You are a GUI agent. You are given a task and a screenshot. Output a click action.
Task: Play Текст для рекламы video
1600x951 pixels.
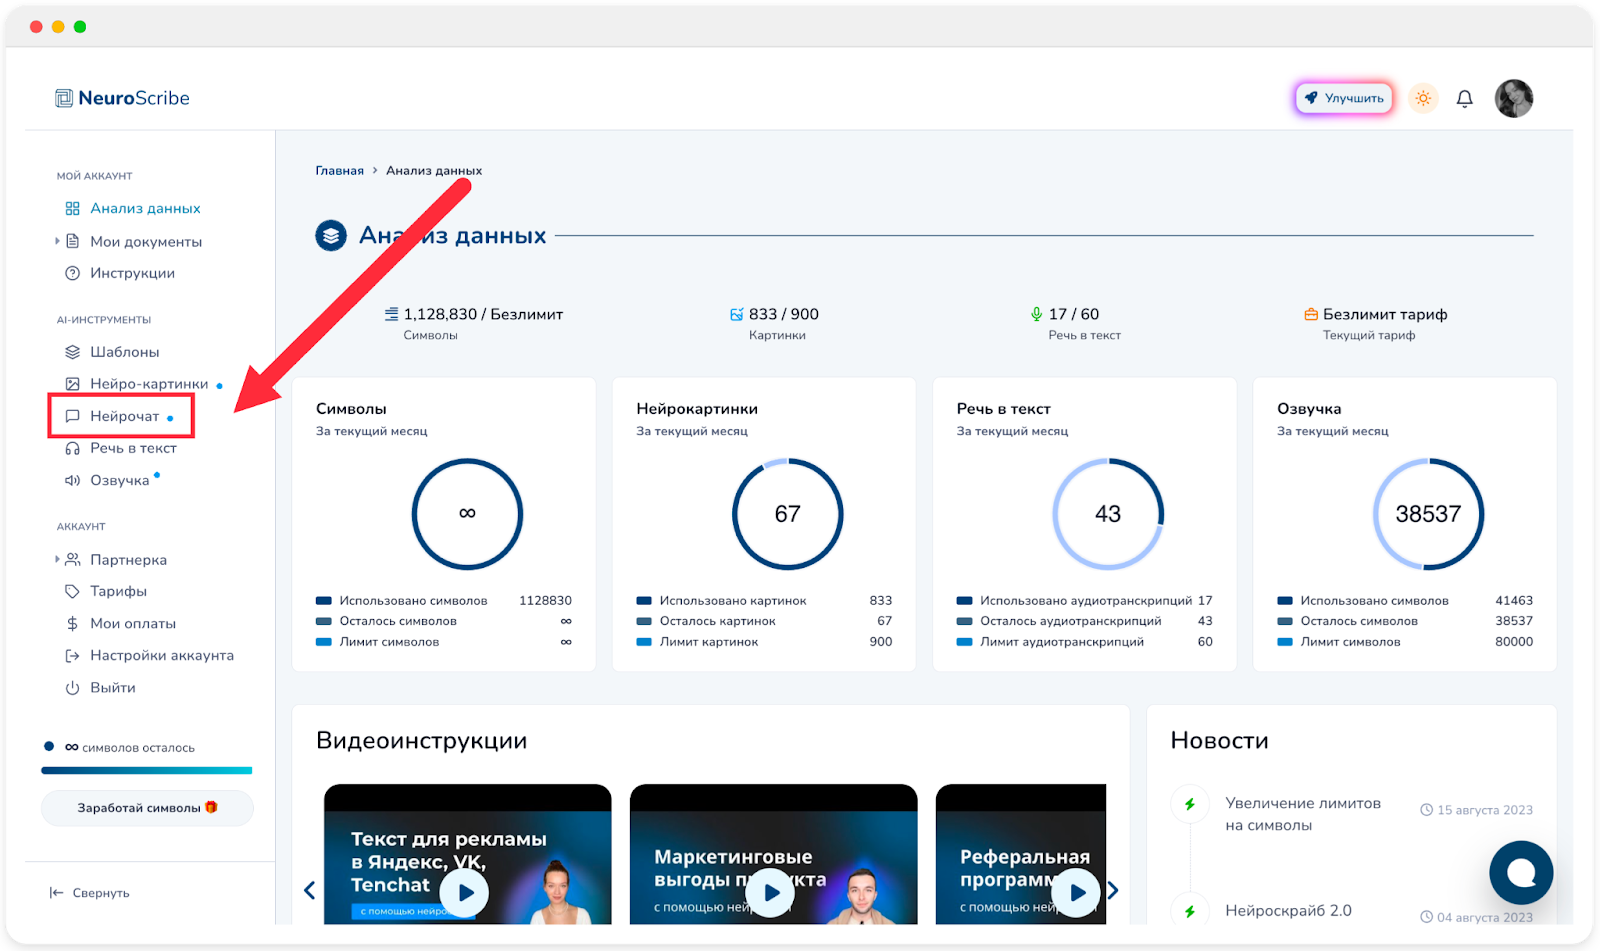(466, 892)
